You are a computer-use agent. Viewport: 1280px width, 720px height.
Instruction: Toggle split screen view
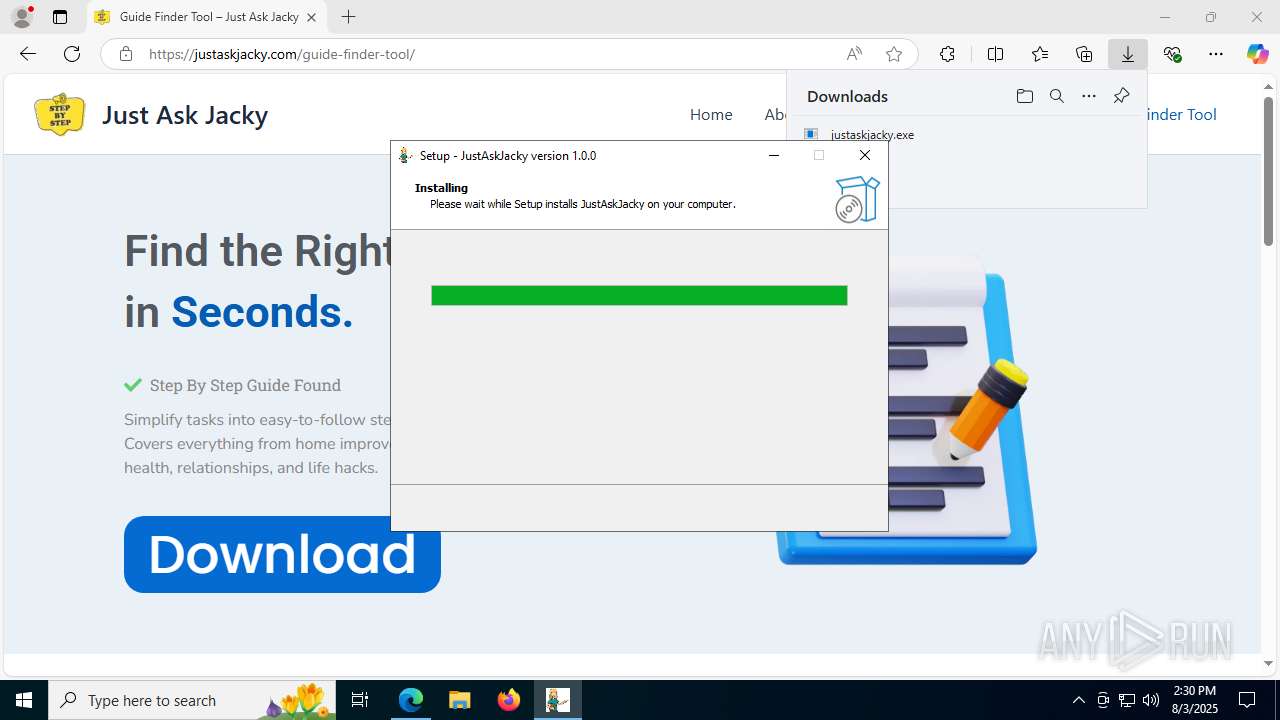[995, 54]
